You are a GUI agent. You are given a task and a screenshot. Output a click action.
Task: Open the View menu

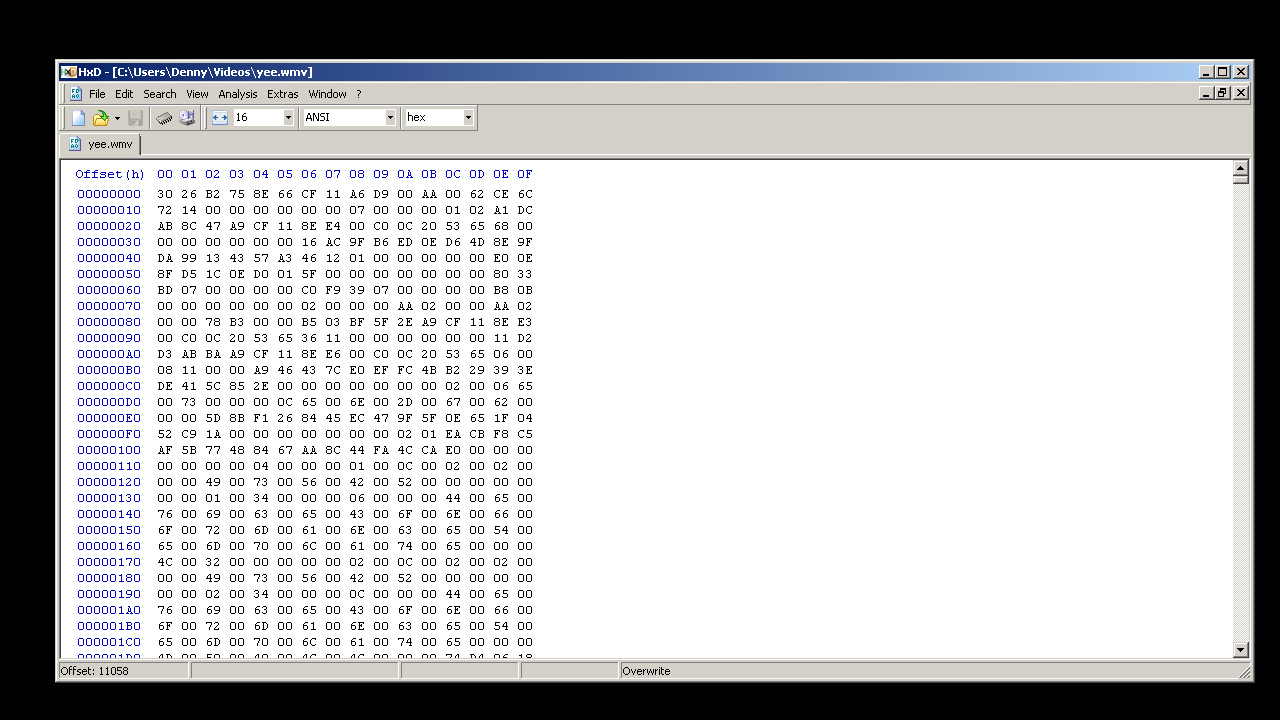(197, 94)
